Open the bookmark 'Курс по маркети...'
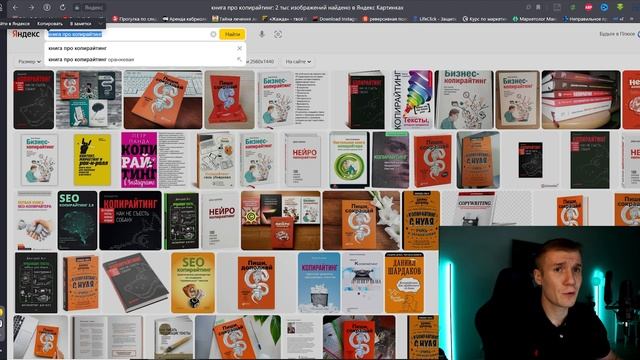Screen dimensions: 640x360 [484, 19]
